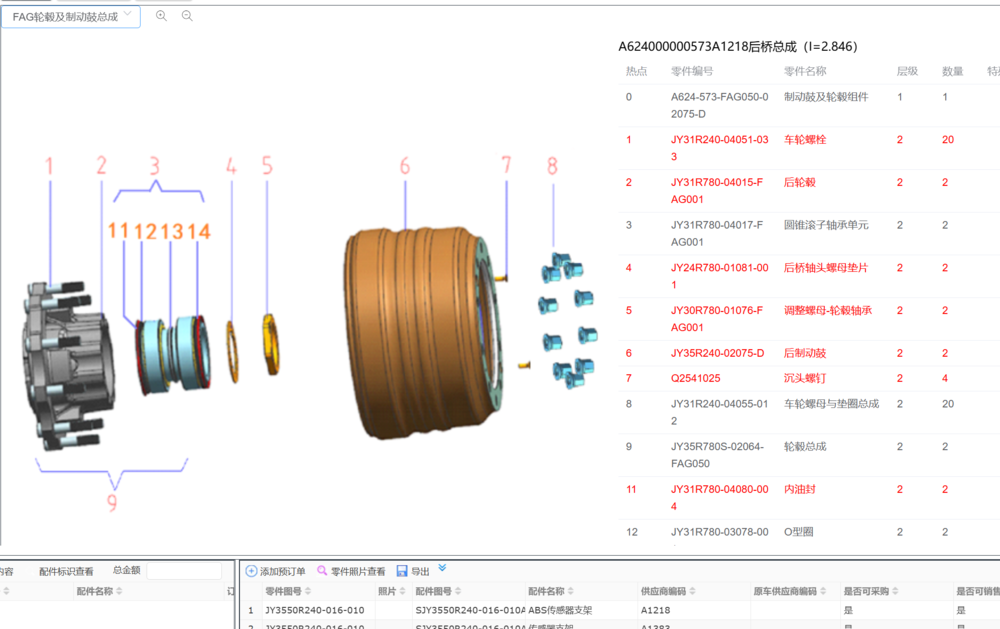The height and width of the screenshot is (629, 1000).
Task: Expand the double-chevron more options icon
Action: (442, 569)
